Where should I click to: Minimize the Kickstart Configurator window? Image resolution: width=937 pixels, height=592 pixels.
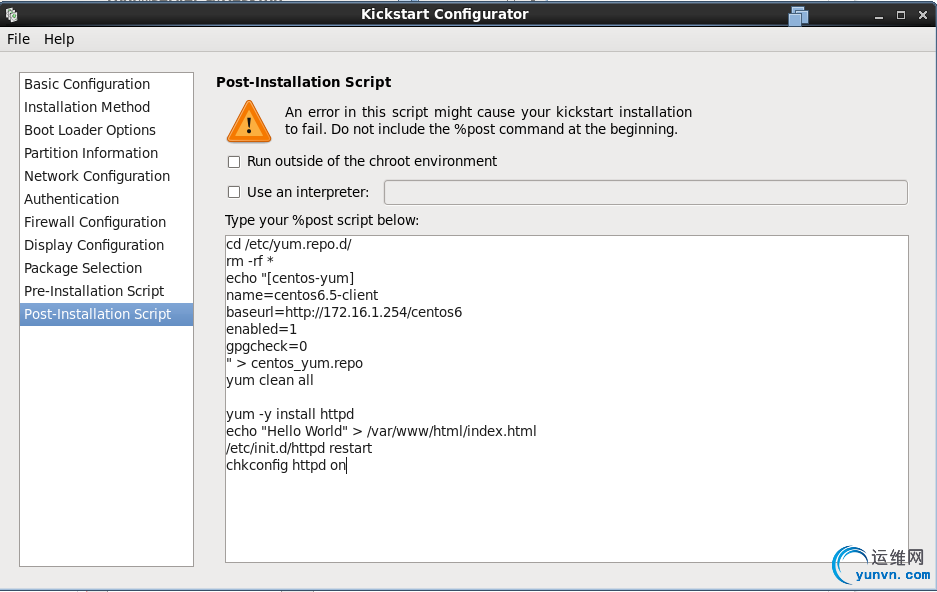pos(878,15)
